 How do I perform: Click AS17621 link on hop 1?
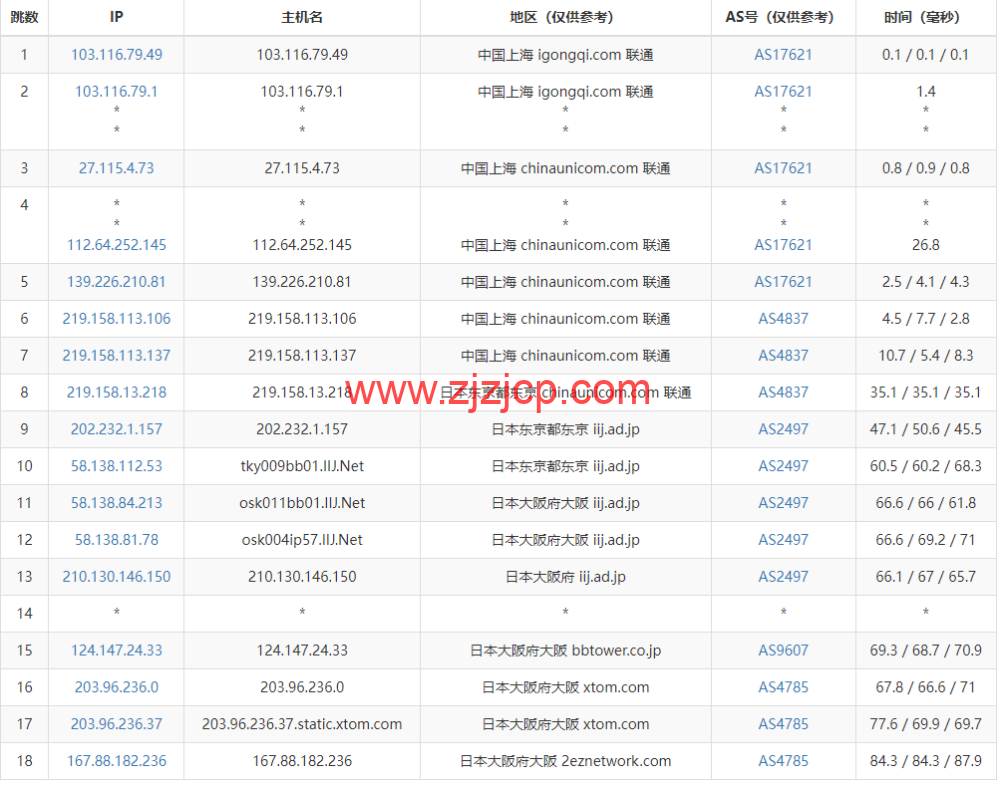point(783,55)
